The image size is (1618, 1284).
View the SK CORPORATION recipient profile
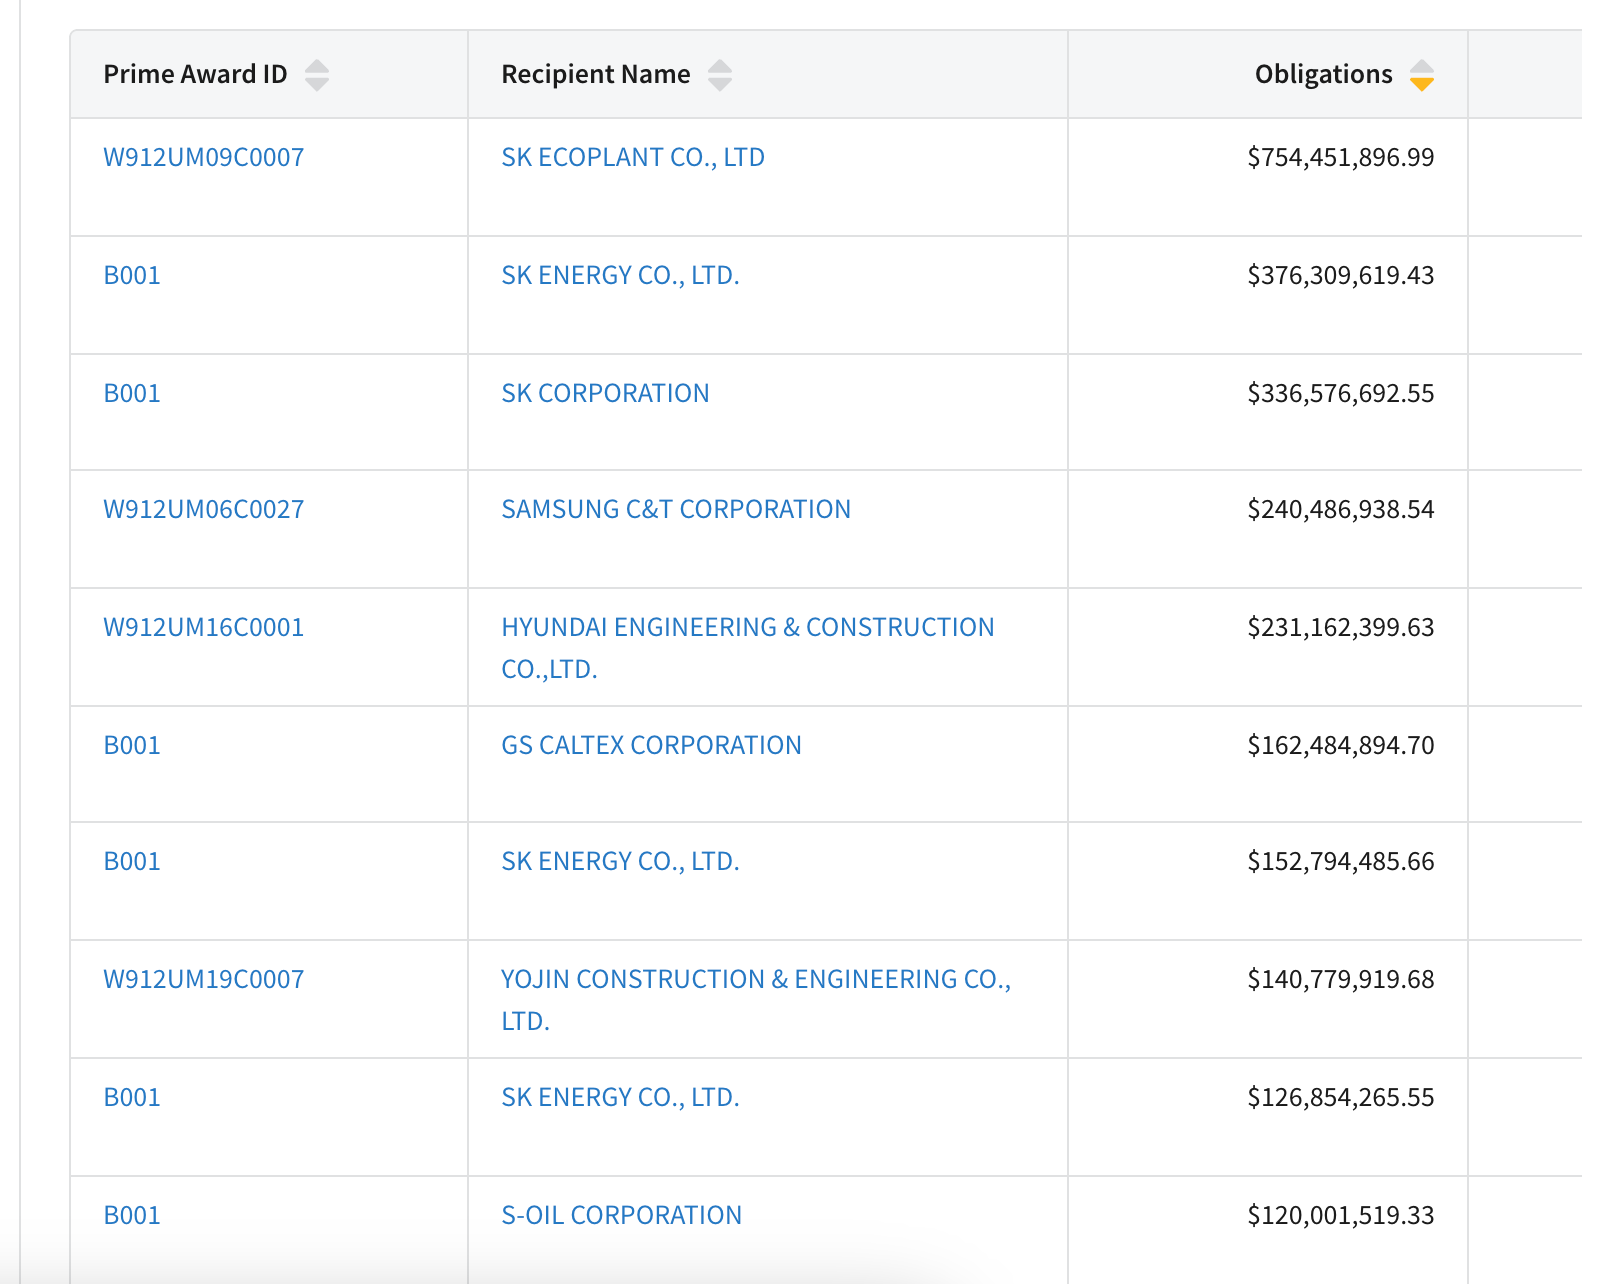pyautogui.click(x=605, y=393)
